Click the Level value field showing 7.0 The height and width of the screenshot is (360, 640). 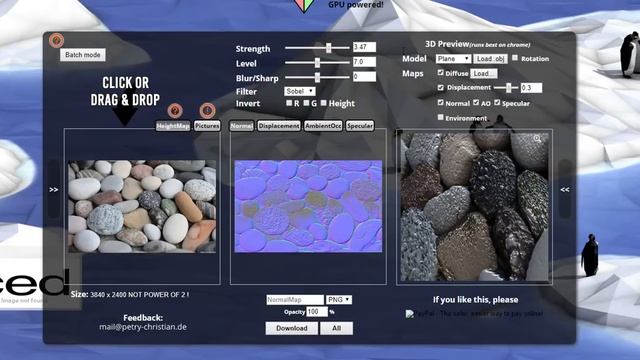click(x=364, y=62)
